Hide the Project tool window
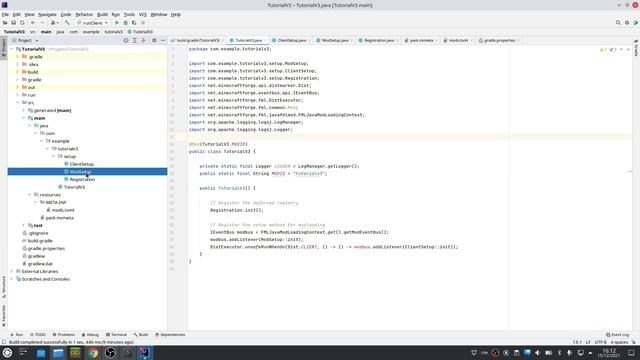The height and width of the screenshot is (360, 640). click(x=163, y=40)
